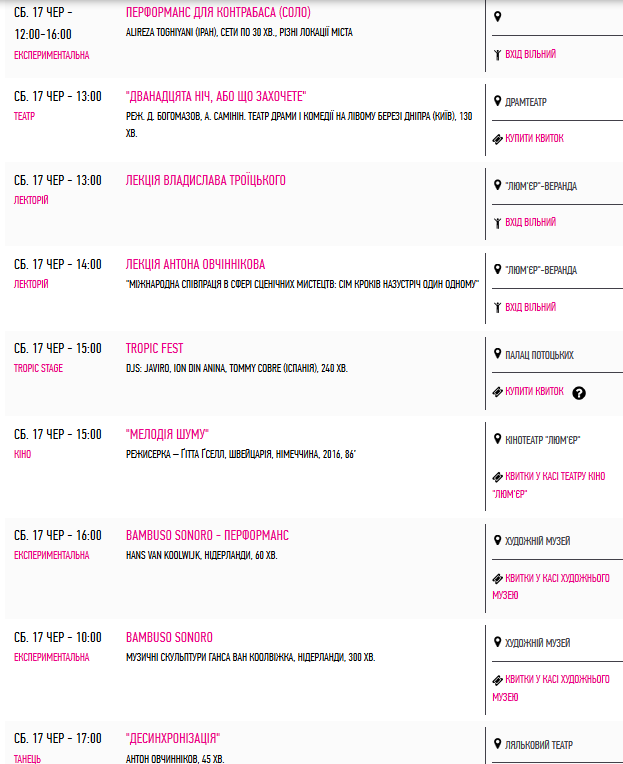
Task: Select the Кіно category under Мелодія шуму
Action: (x=22, y=454)
